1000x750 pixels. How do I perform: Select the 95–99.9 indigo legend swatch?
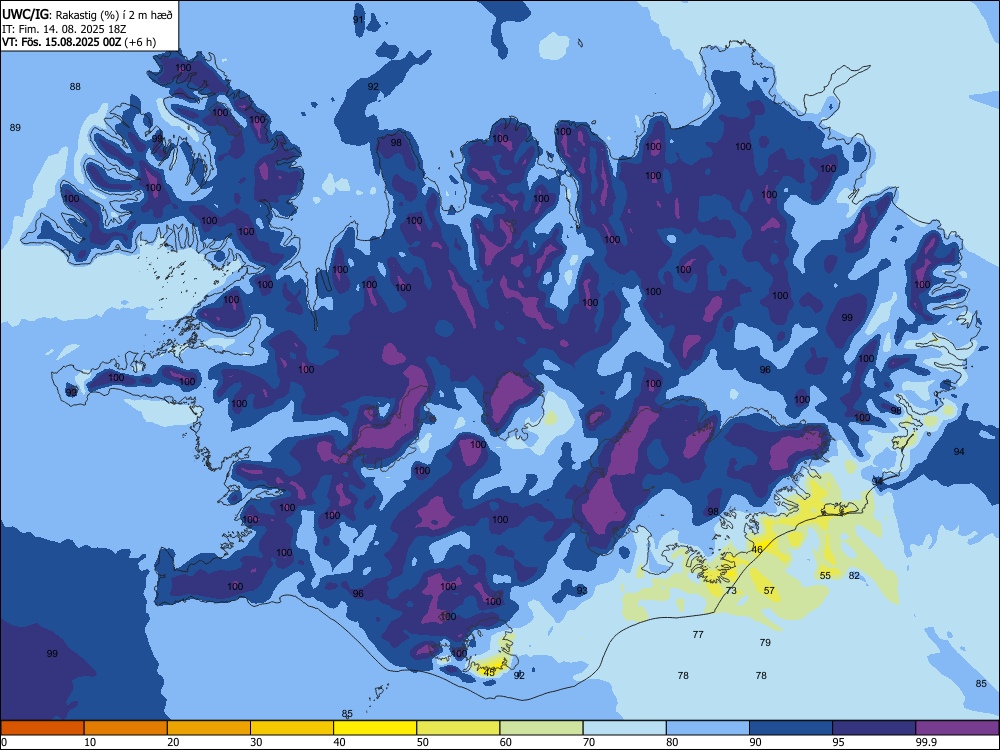coord(874,728)
